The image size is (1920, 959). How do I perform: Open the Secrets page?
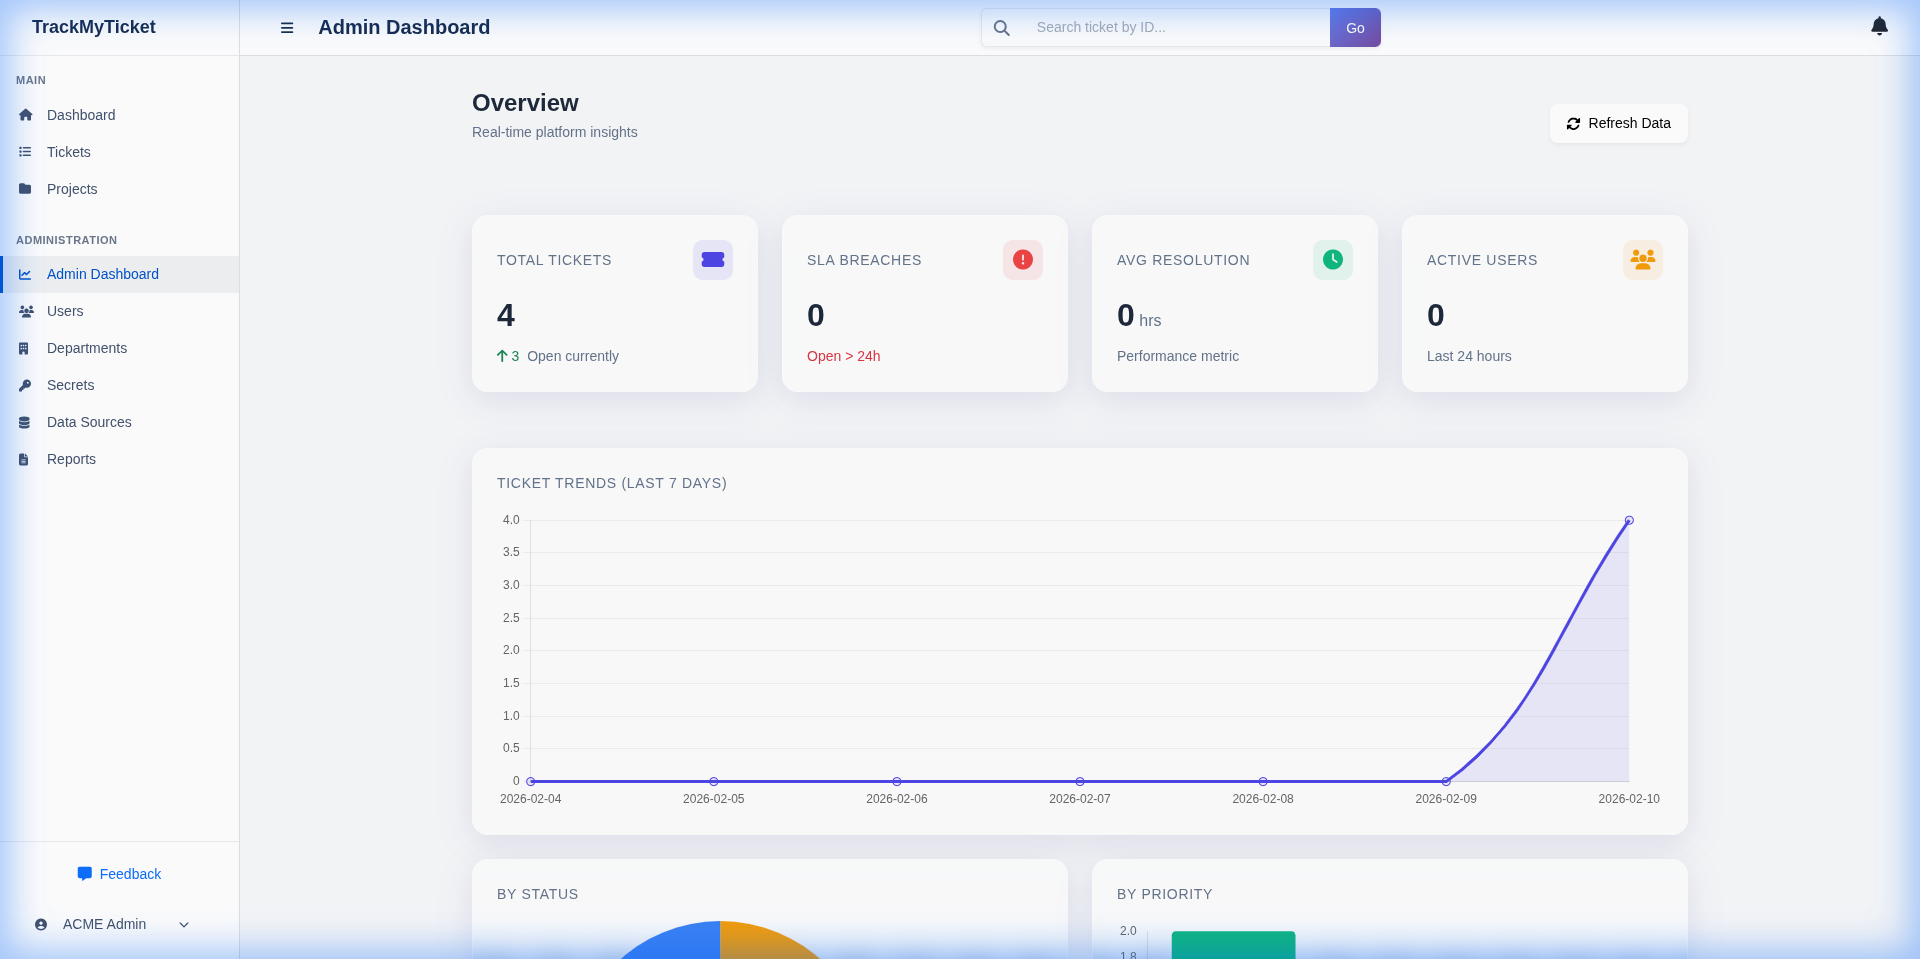tap(119, 385)
